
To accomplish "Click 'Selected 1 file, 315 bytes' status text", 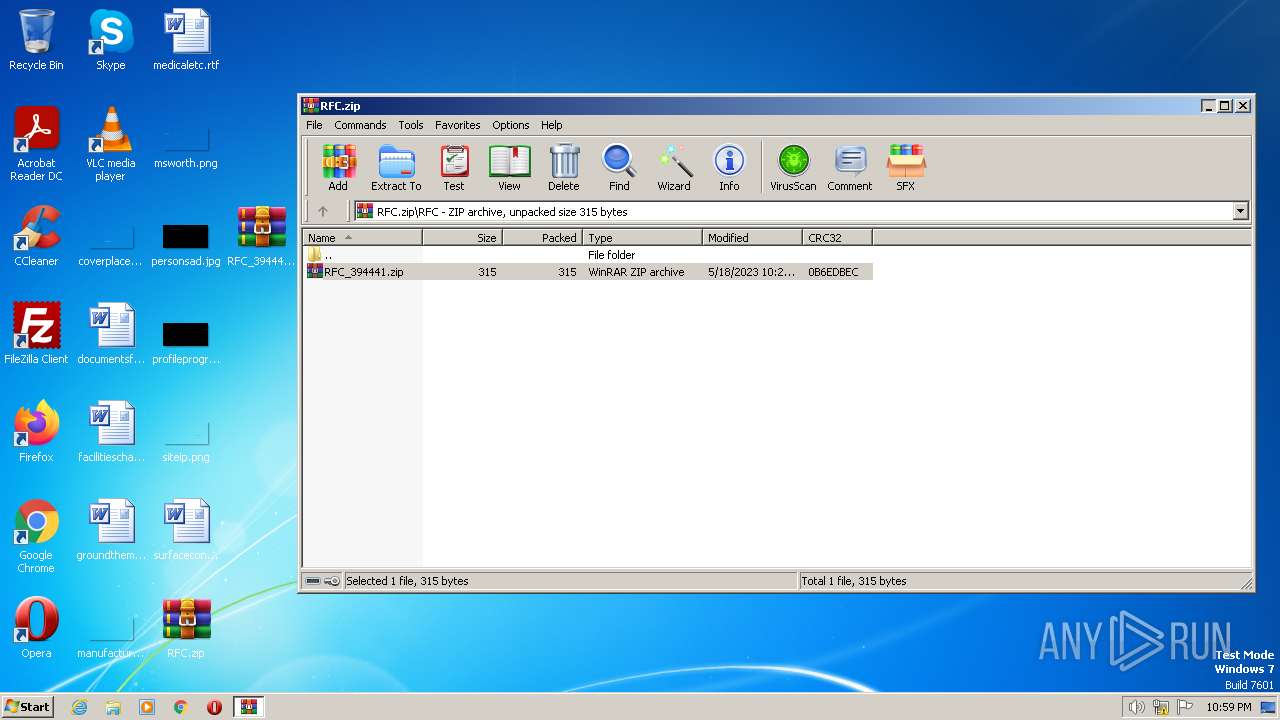I will [x=407, y=581].
